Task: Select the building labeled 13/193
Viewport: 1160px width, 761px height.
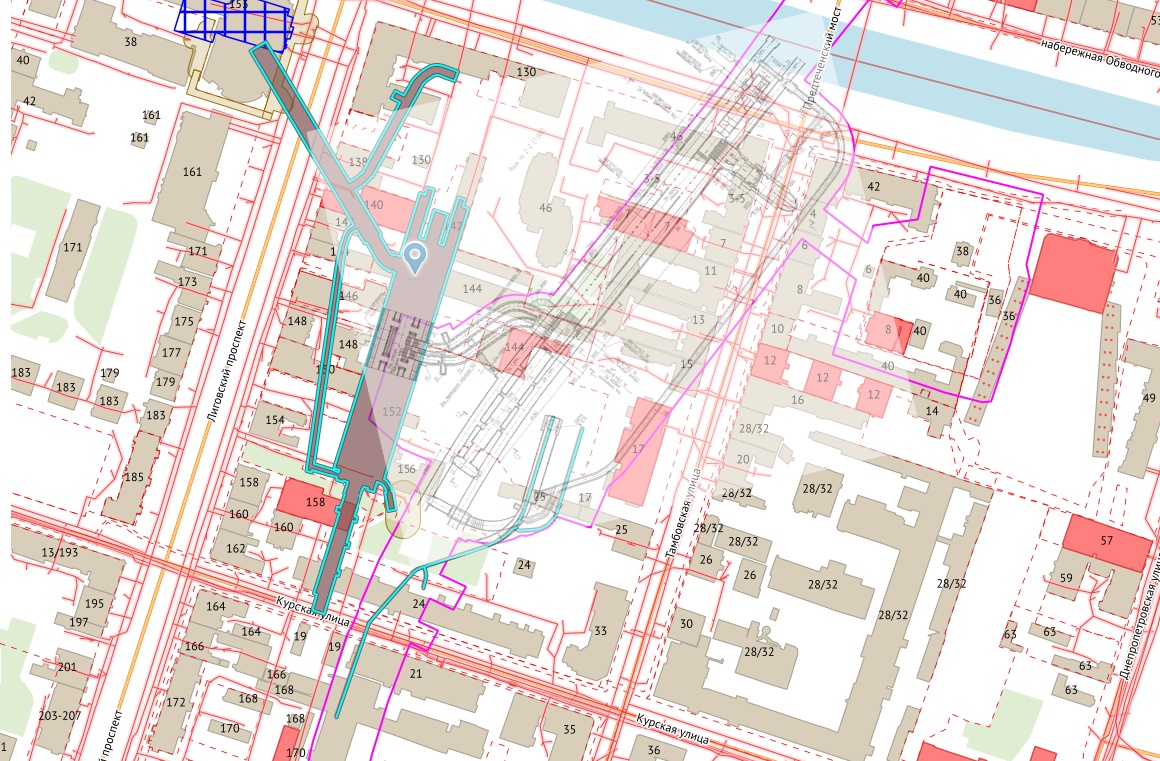Action: tap(59, 554)
